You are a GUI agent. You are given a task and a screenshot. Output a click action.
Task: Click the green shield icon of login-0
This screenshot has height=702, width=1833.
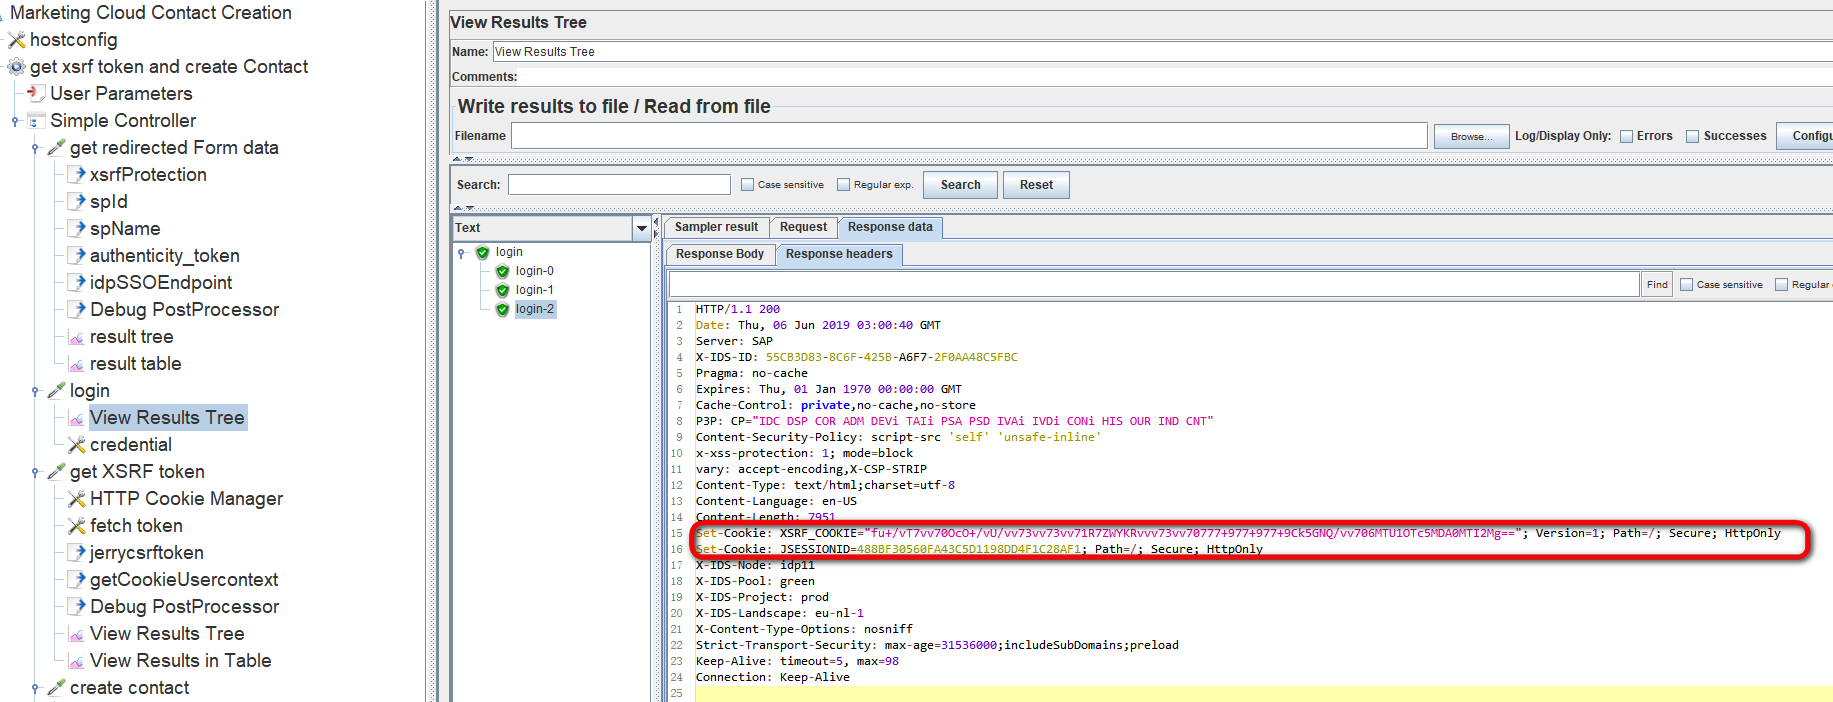(503, 272)
